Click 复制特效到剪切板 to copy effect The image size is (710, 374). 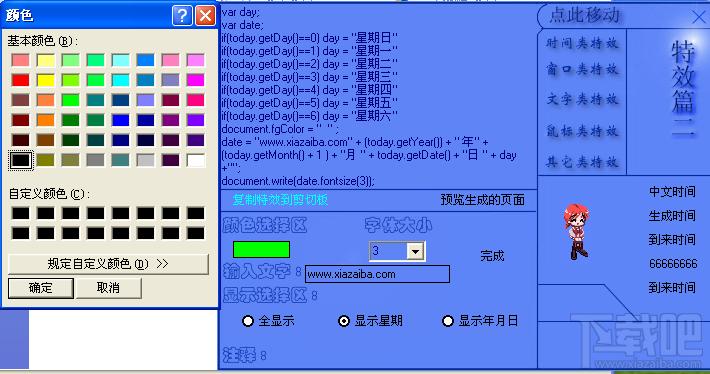click(280, 200)
